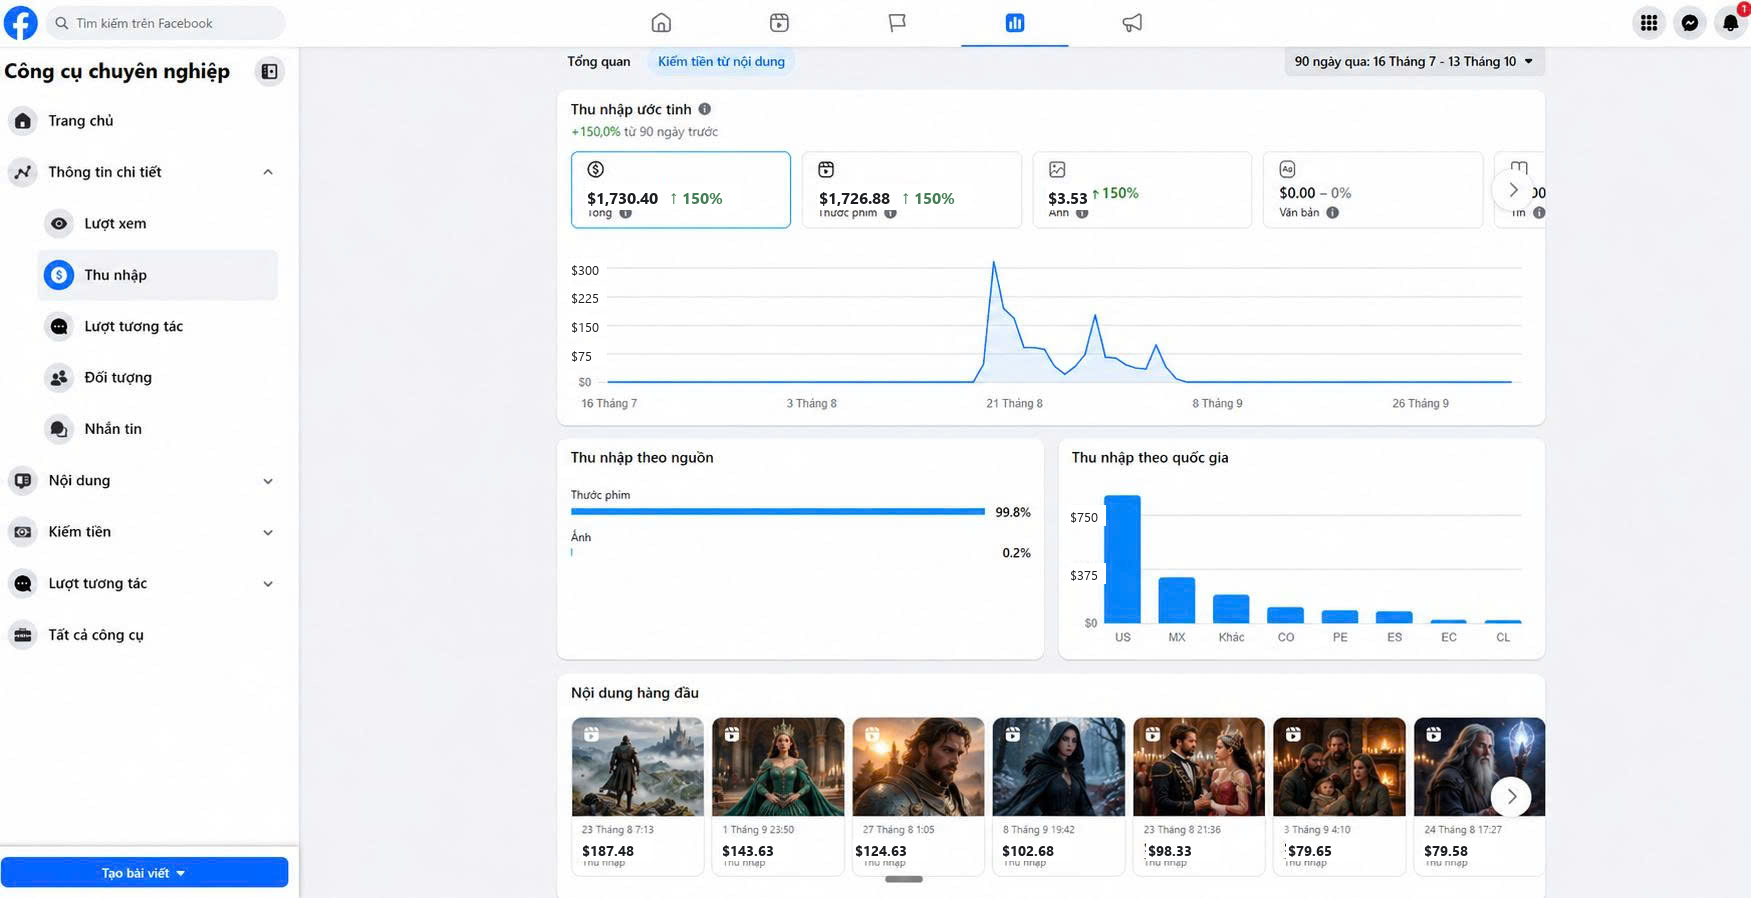Focus the Tìm kiếm trên Facebook search field
The image size is (1751, 898).
coord(165,23)
